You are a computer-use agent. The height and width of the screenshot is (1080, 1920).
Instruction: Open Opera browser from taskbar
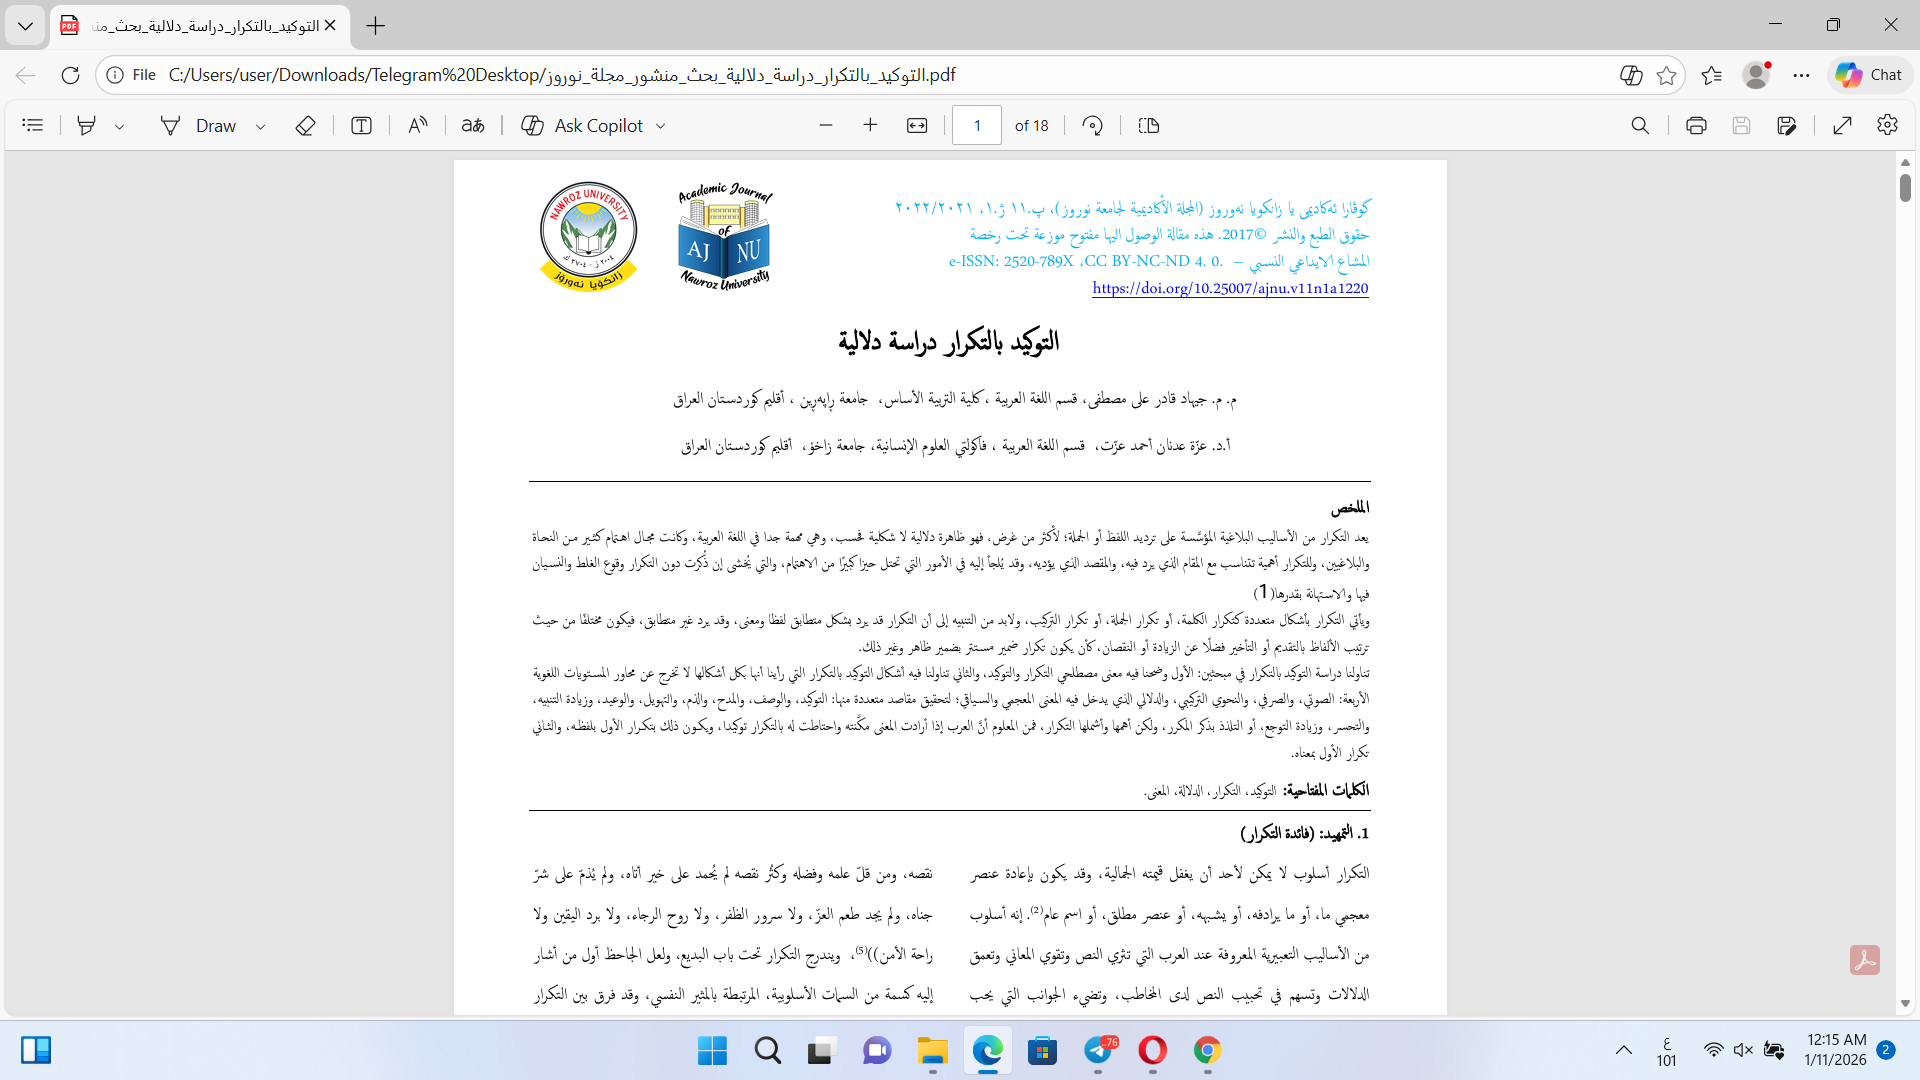coord(1152,1050)
